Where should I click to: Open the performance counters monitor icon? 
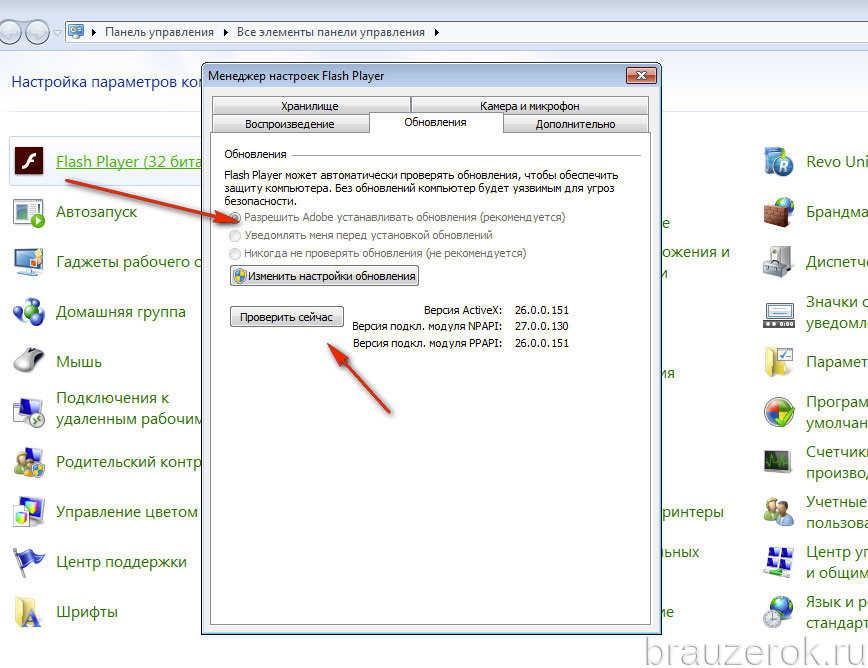click(779, 461)
